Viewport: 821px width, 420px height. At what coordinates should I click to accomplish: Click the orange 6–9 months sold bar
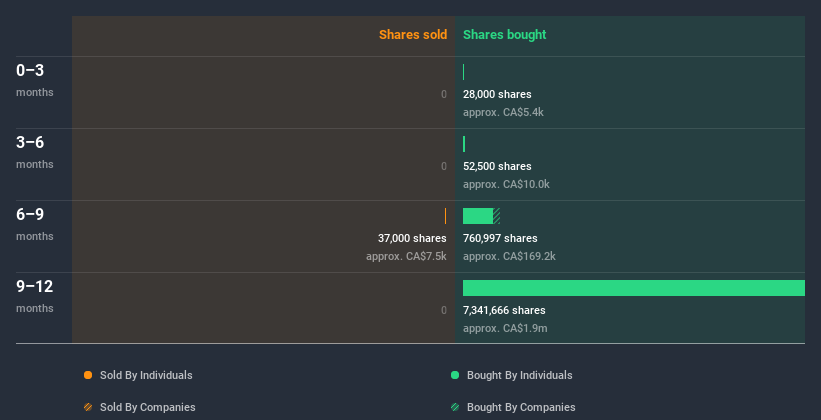click(x=446, y=216)
